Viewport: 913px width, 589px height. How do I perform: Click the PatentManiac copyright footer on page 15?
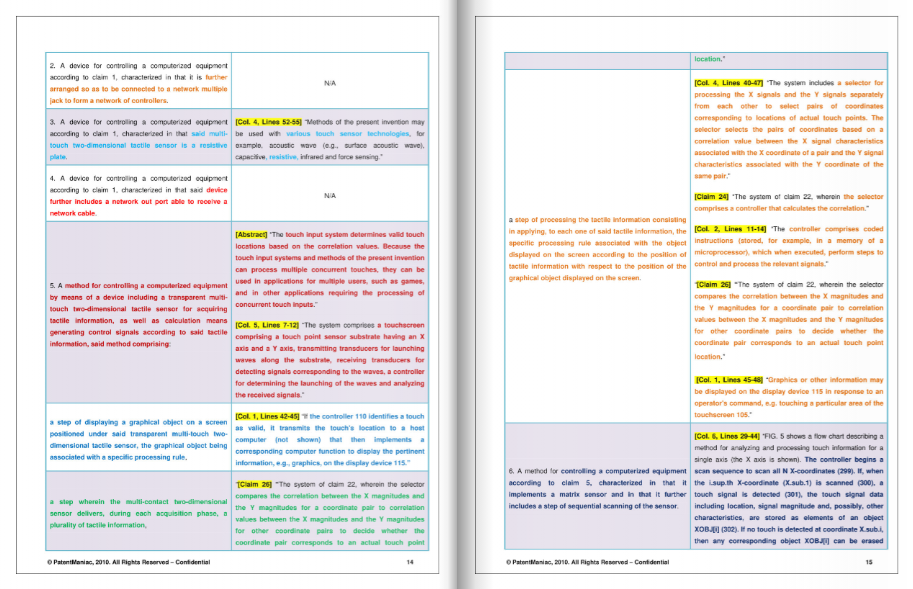[x=588, y=562]
